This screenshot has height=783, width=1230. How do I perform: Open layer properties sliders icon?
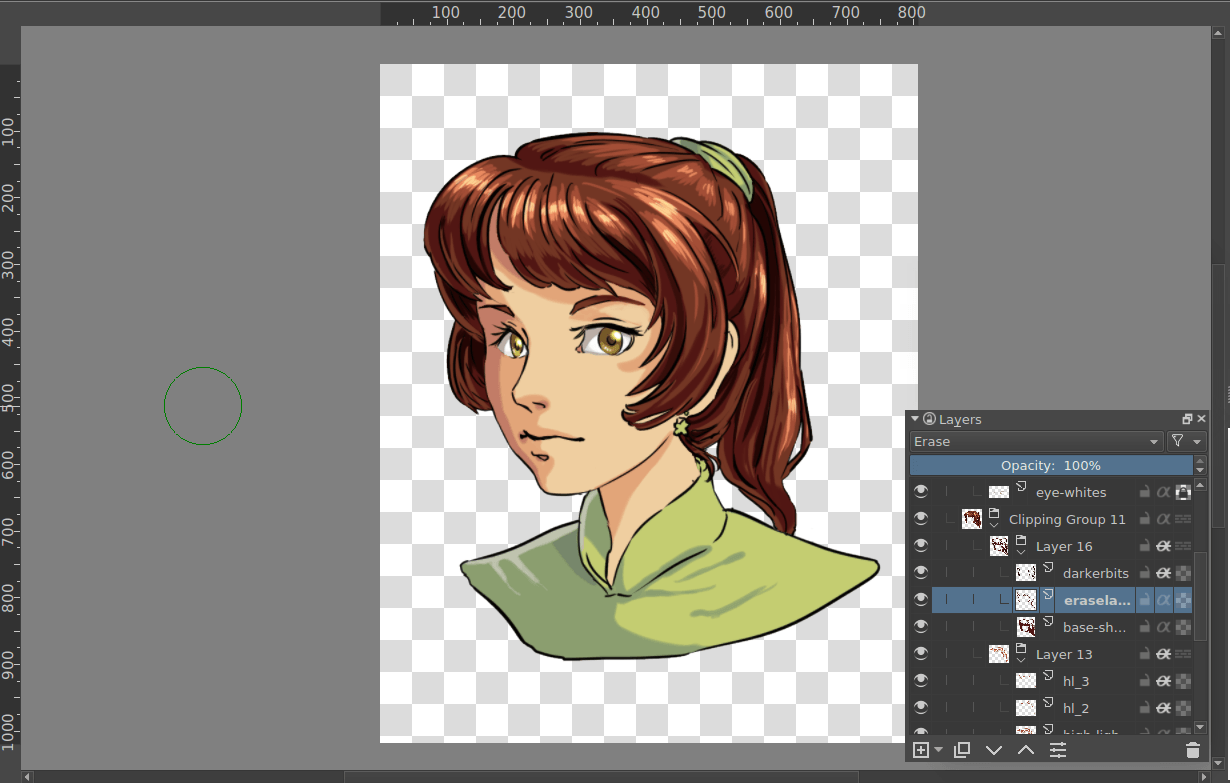(1058, 750)
